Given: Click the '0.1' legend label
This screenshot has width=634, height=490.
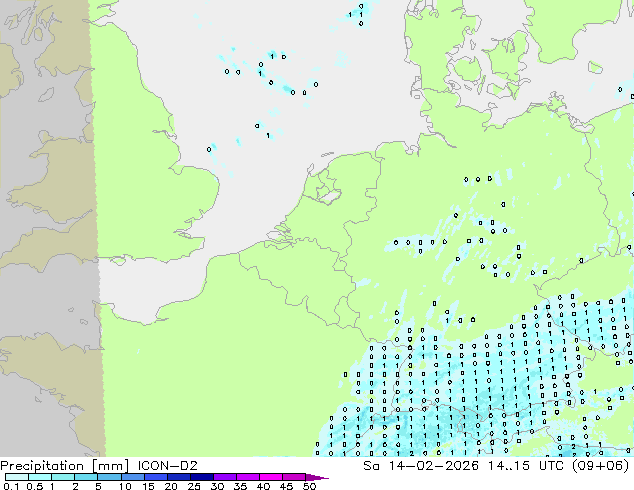Looking at the screenshot, I should [x=11, y=486].
